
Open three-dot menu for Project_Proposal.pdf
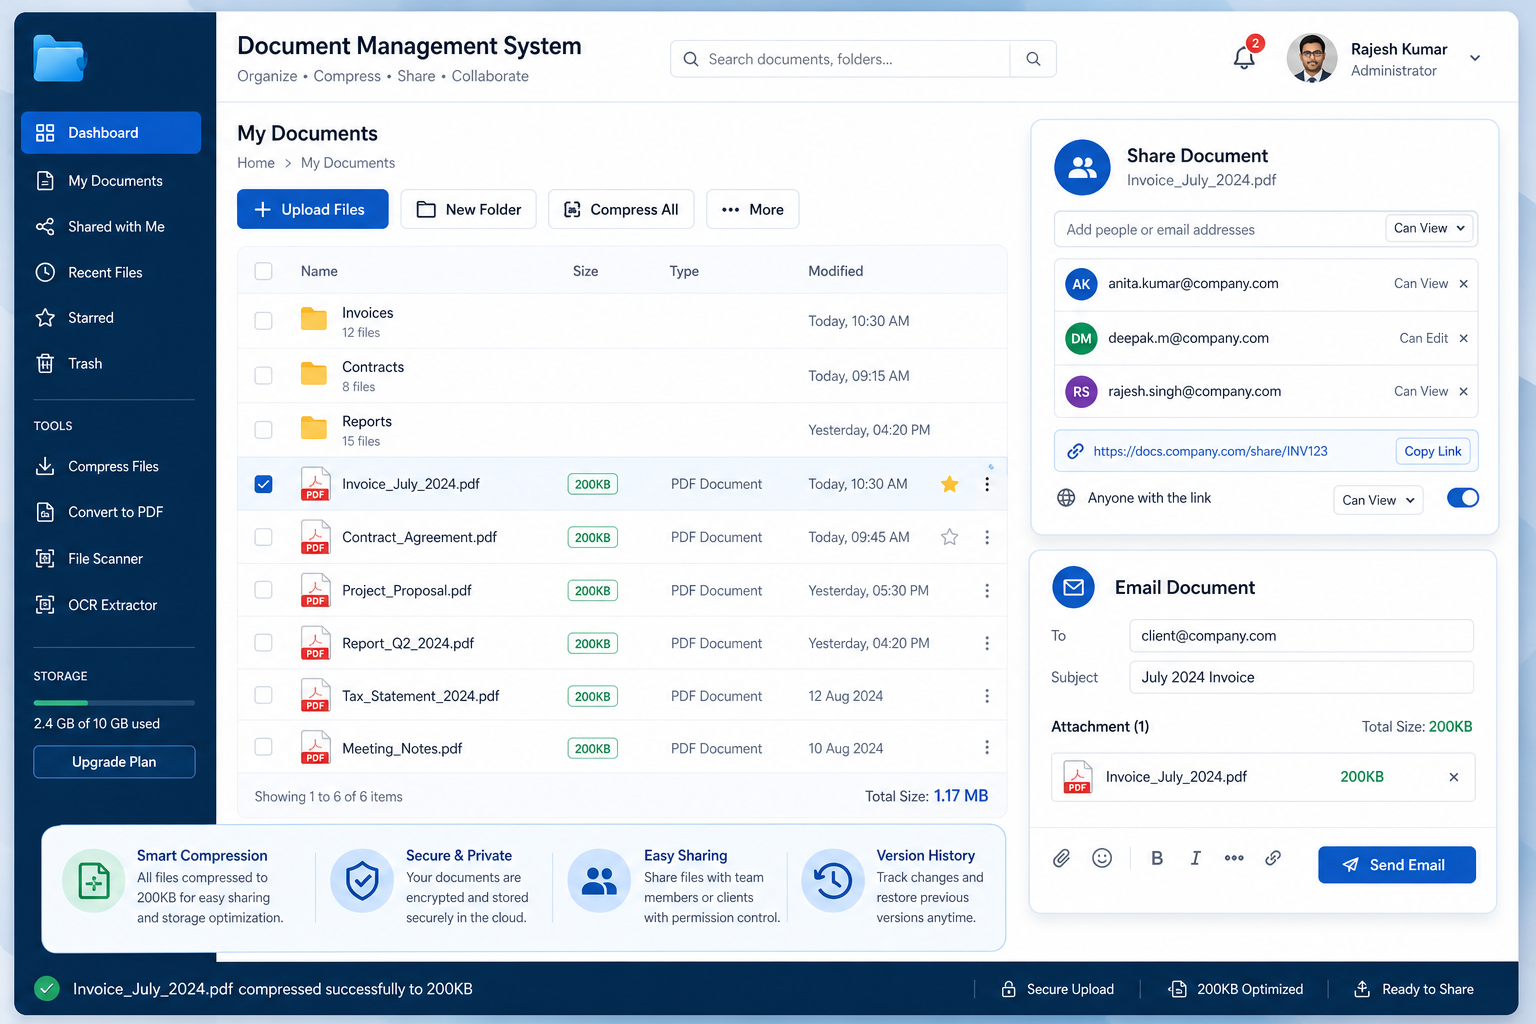(987, 591)
